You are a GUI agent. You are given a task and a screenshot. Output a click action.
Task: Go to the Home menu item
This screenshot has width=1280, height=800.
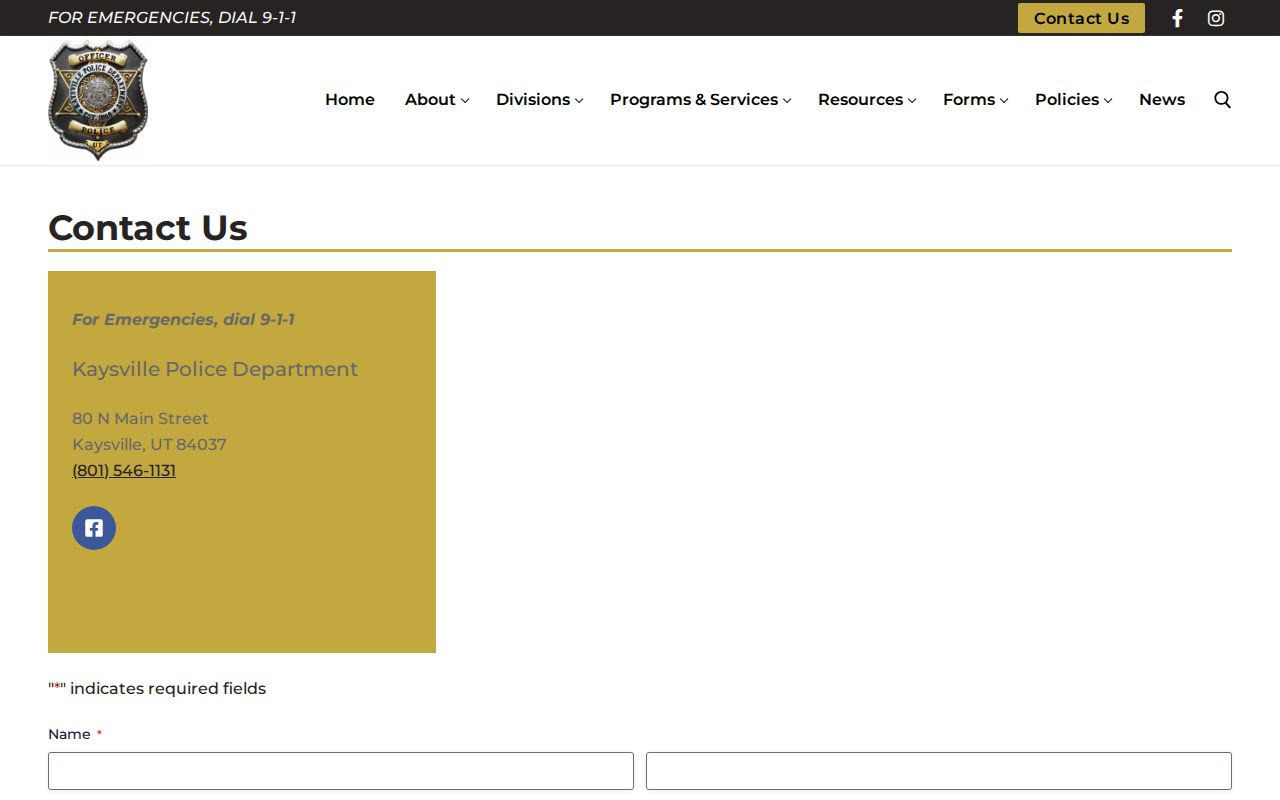[350, 100]
